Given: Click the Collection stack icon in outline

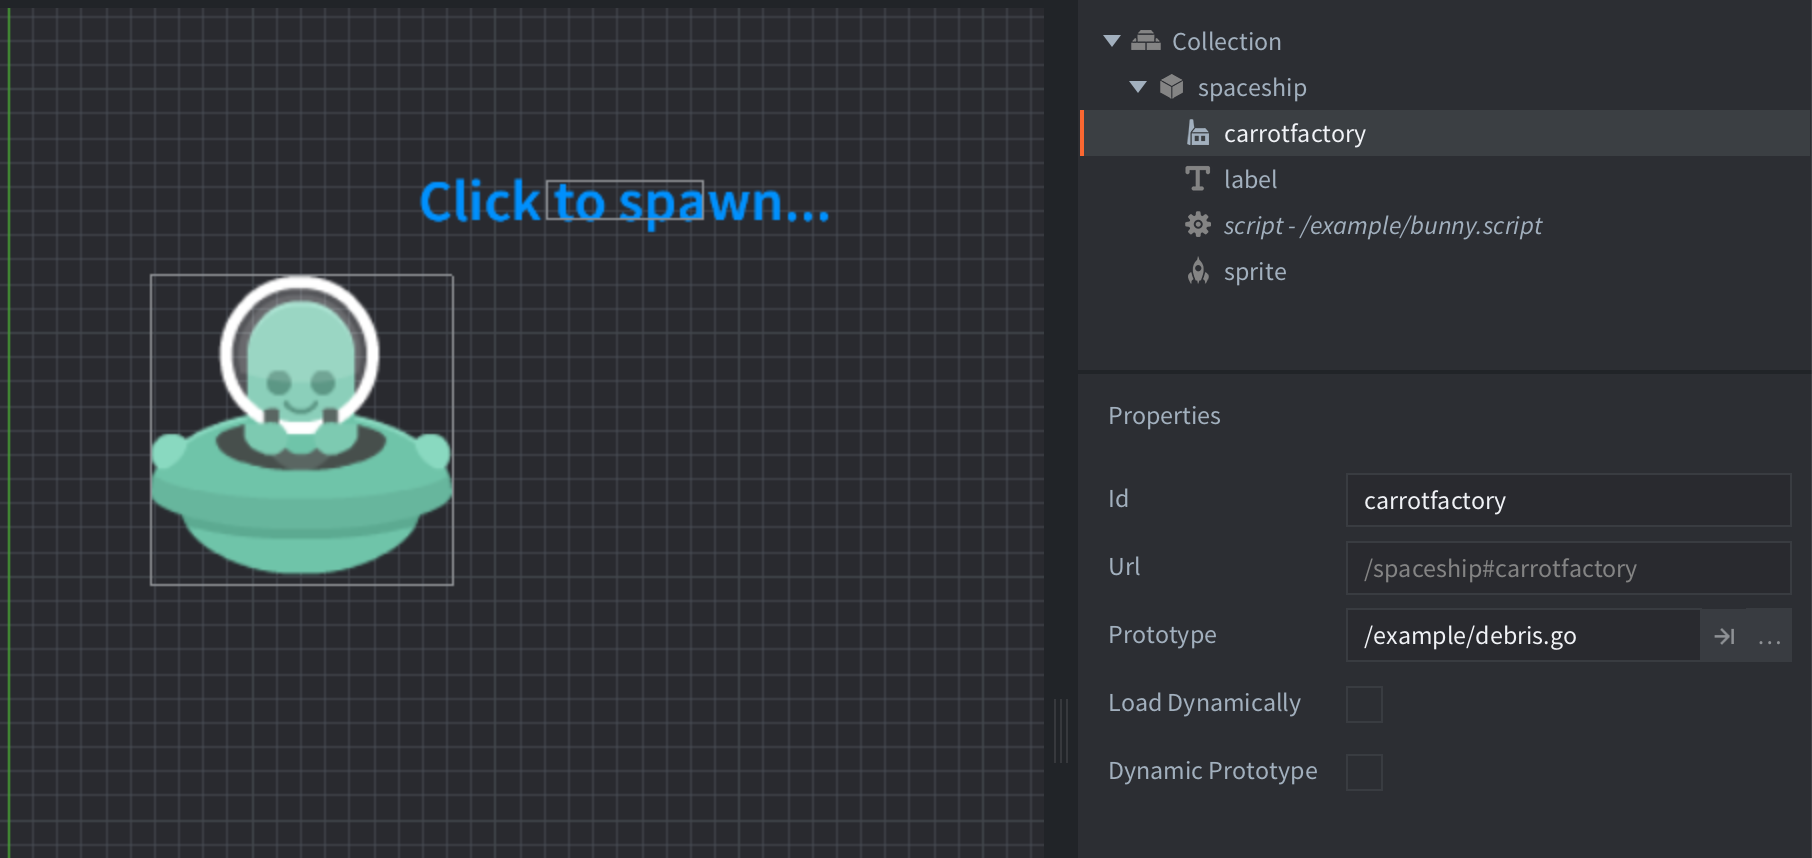Looking at the screenshot, I should pos(1145,41).
